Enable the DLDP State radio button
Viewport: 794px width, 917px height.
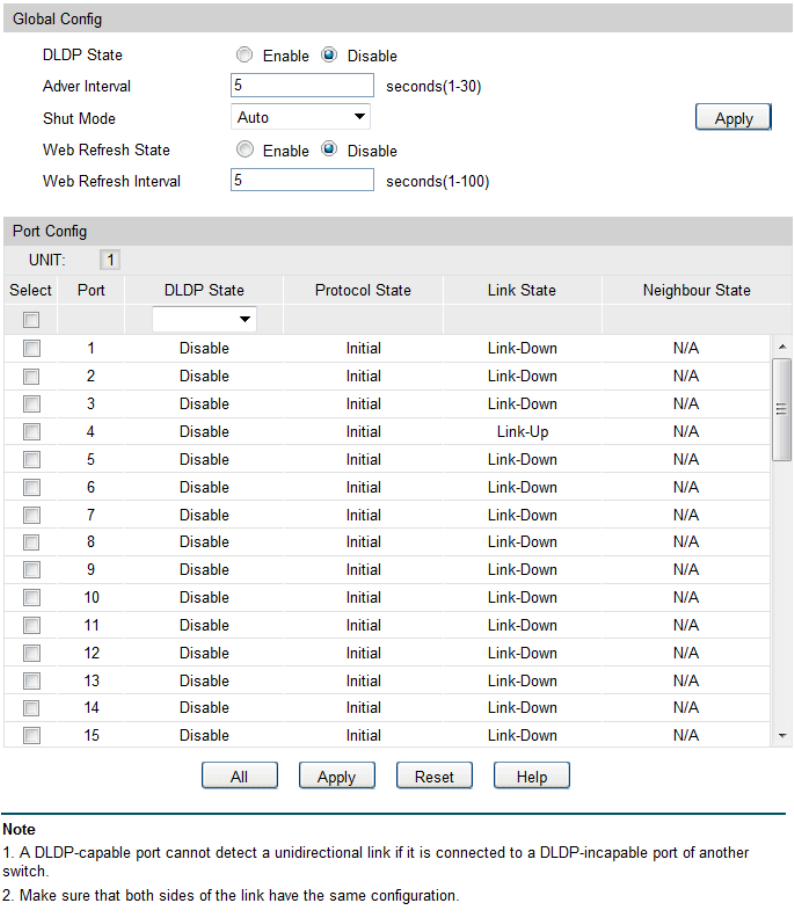pyautogui.click(x=244, y=55)
